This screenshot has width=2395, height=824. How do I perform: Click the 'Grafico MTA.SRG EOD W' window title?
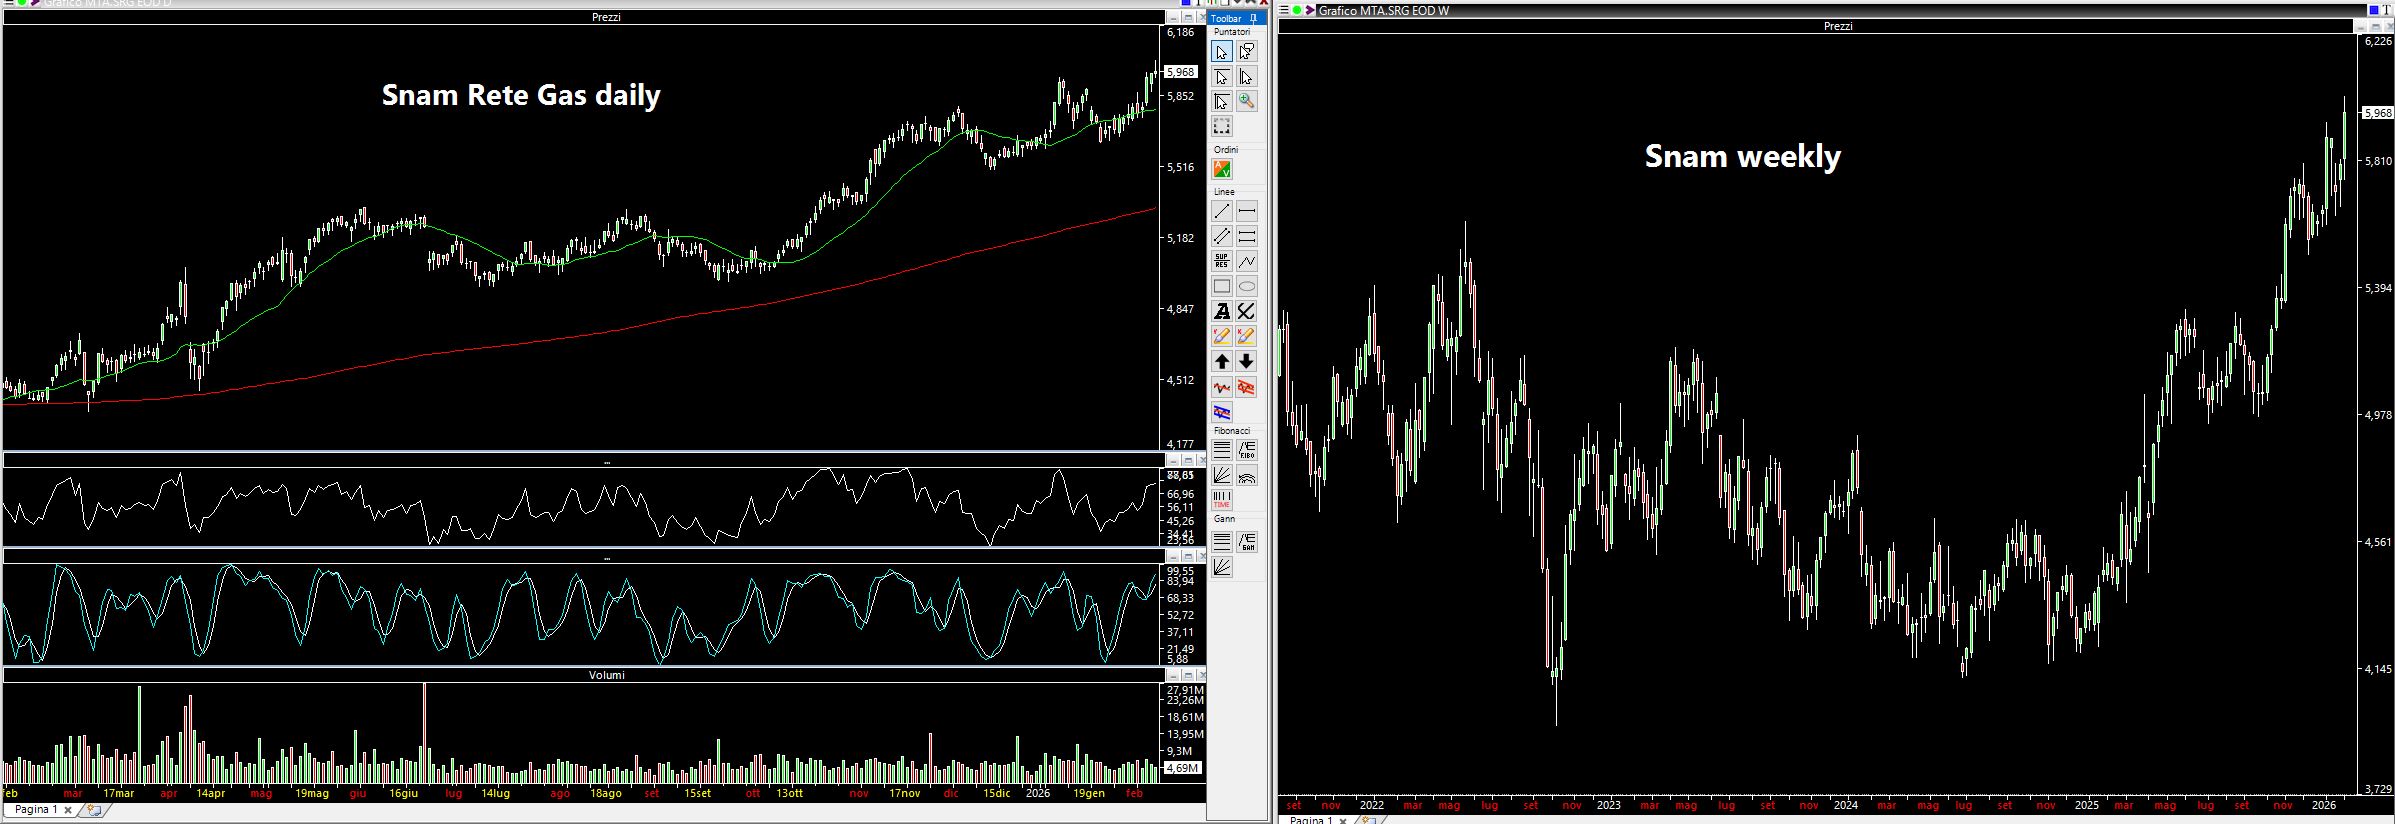click(x=1384, y=11)
